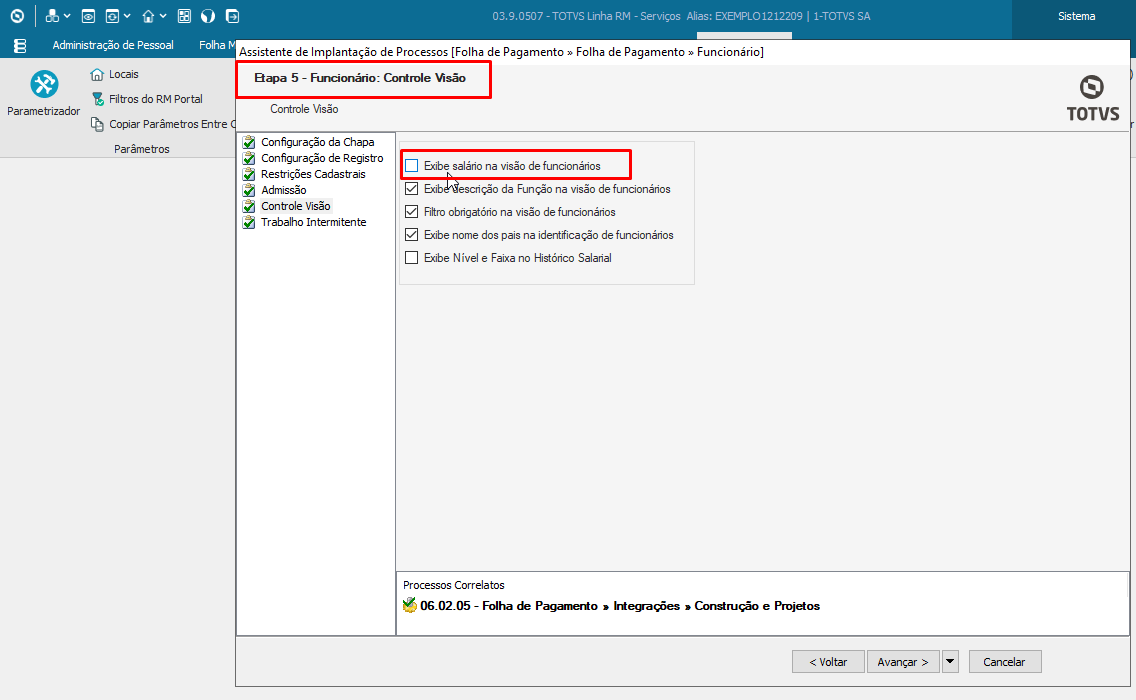1136x700 pixels.
Task: Click the Parametrizador tools icon
Action: point(44,85)
